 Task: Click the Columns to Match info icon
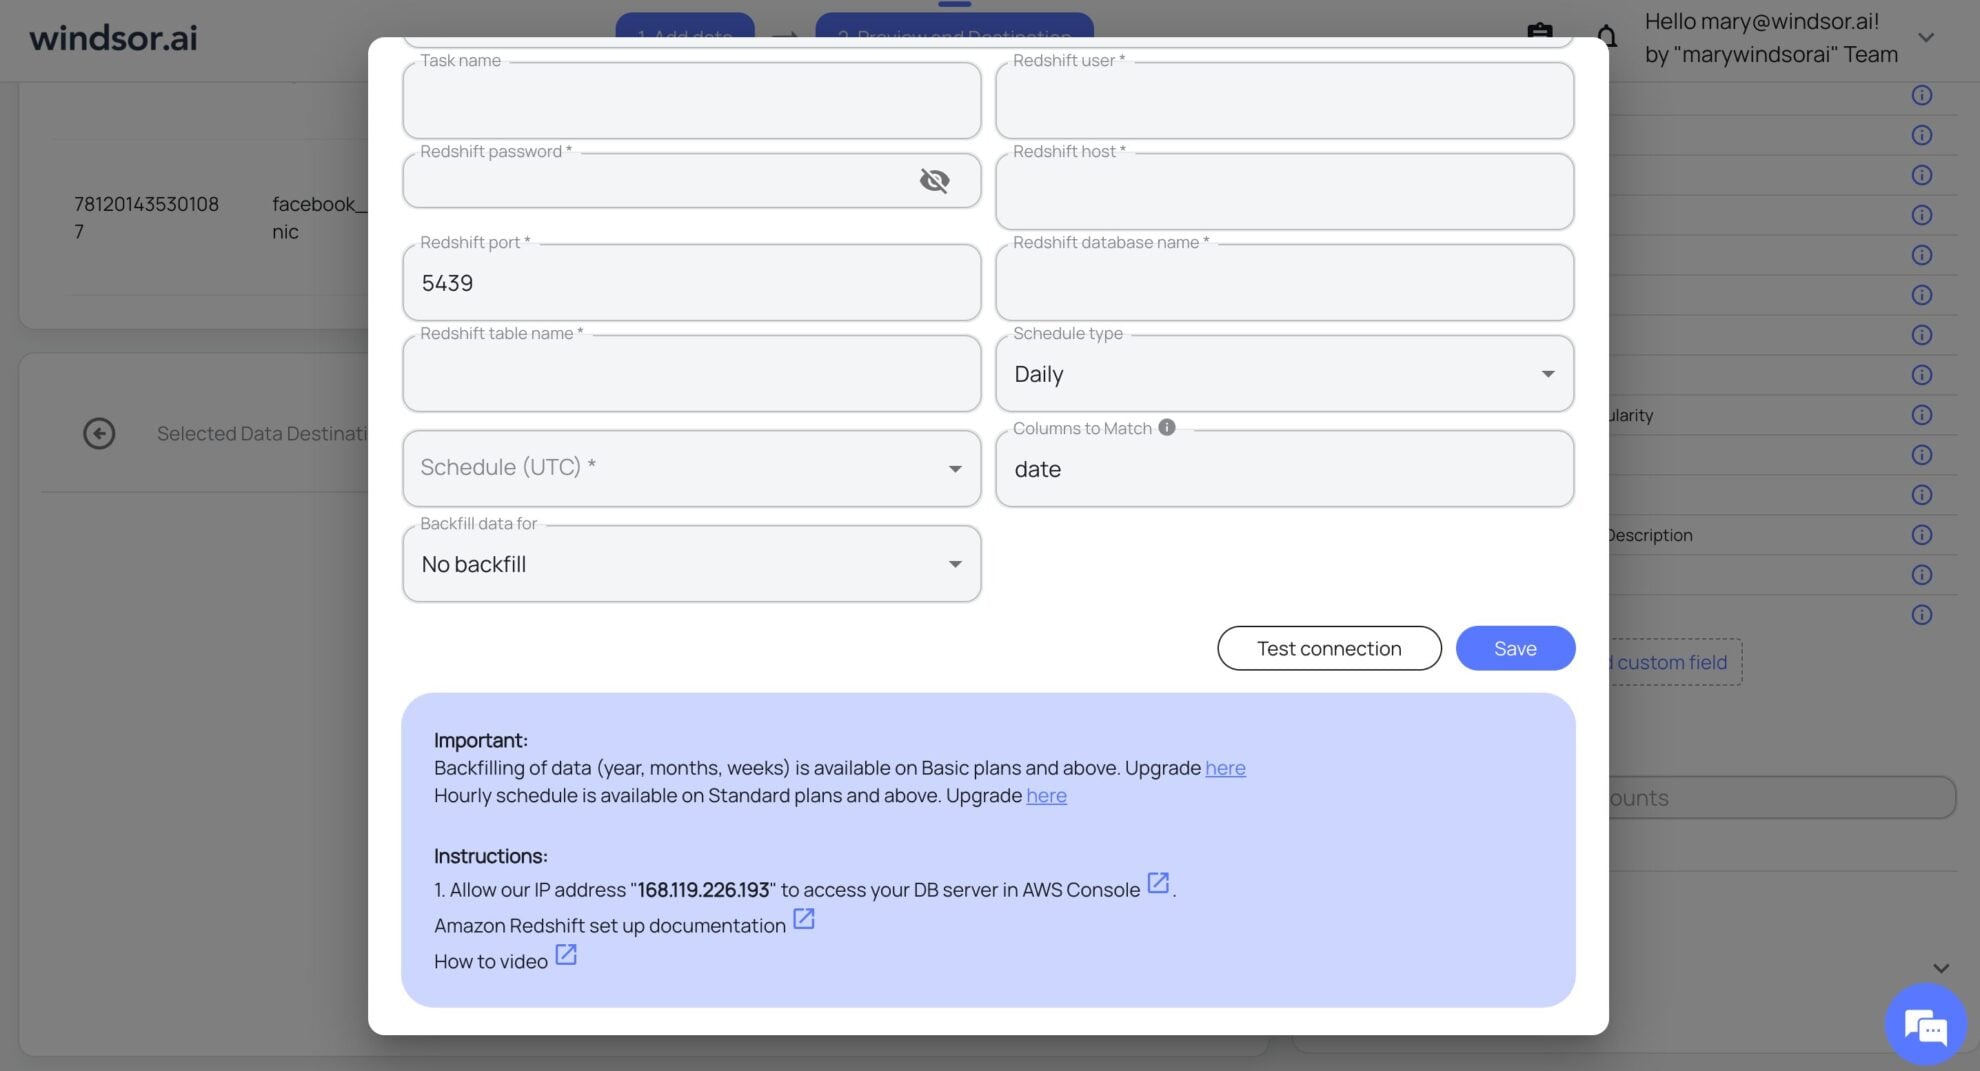point(1166,427)
